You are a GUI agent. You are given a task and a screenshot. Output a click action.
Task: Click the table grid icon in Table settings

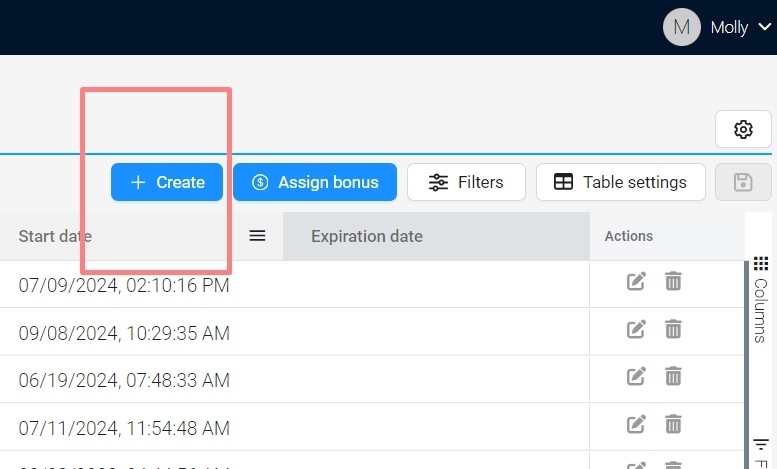point(563,182)
